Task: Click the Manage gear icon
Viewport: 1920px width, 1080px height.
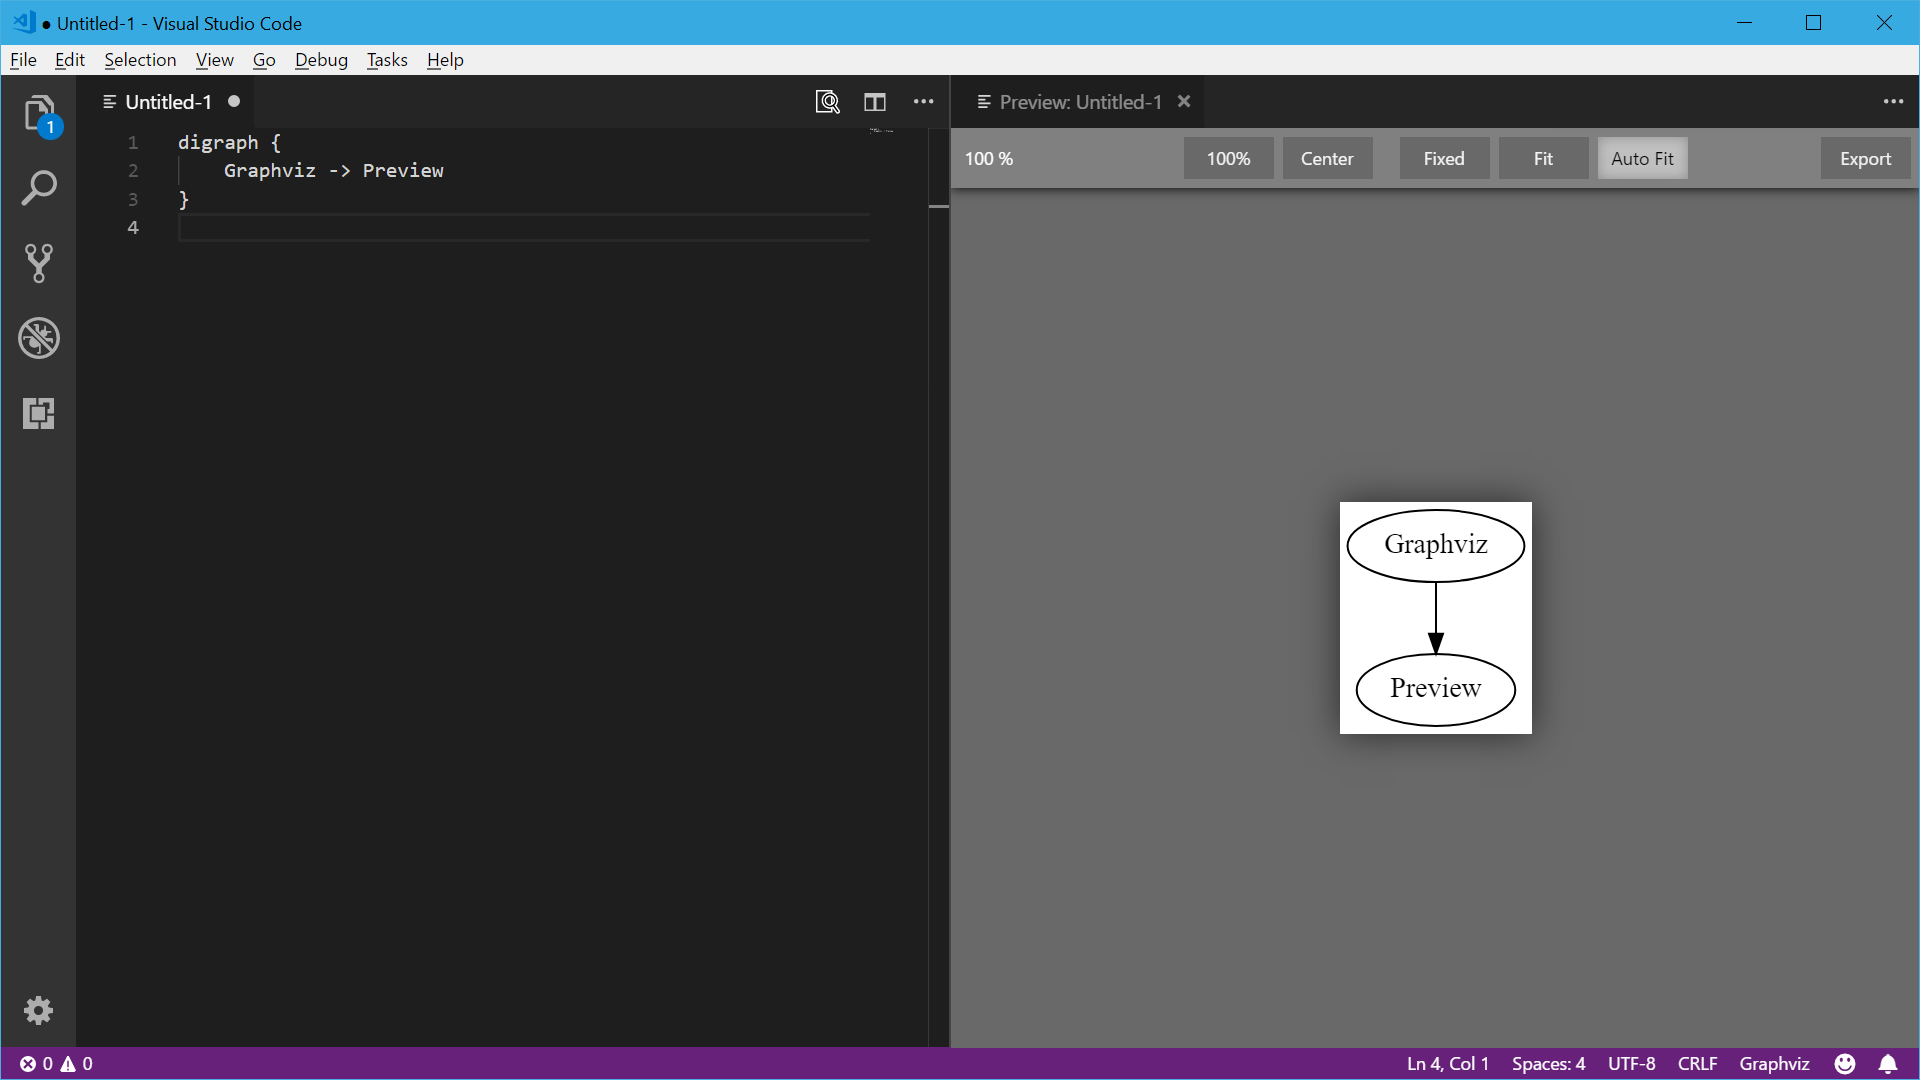Action: (x=38, y=1010)
